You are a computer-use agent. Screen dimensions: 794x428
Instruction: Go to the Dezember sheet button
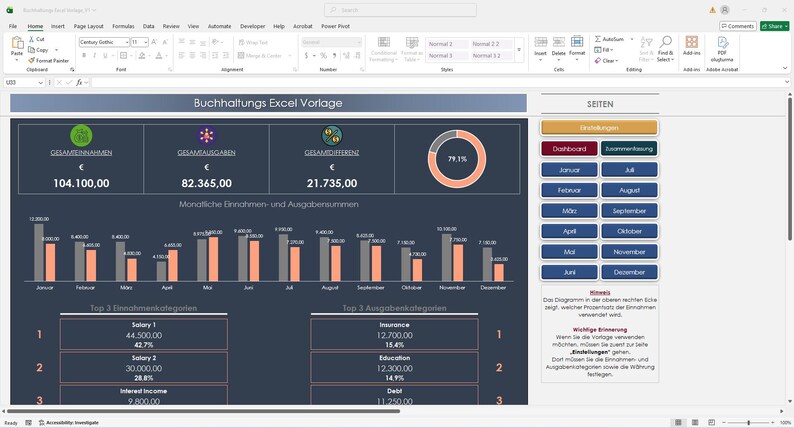pyautogui.click(x=629, y=272)
